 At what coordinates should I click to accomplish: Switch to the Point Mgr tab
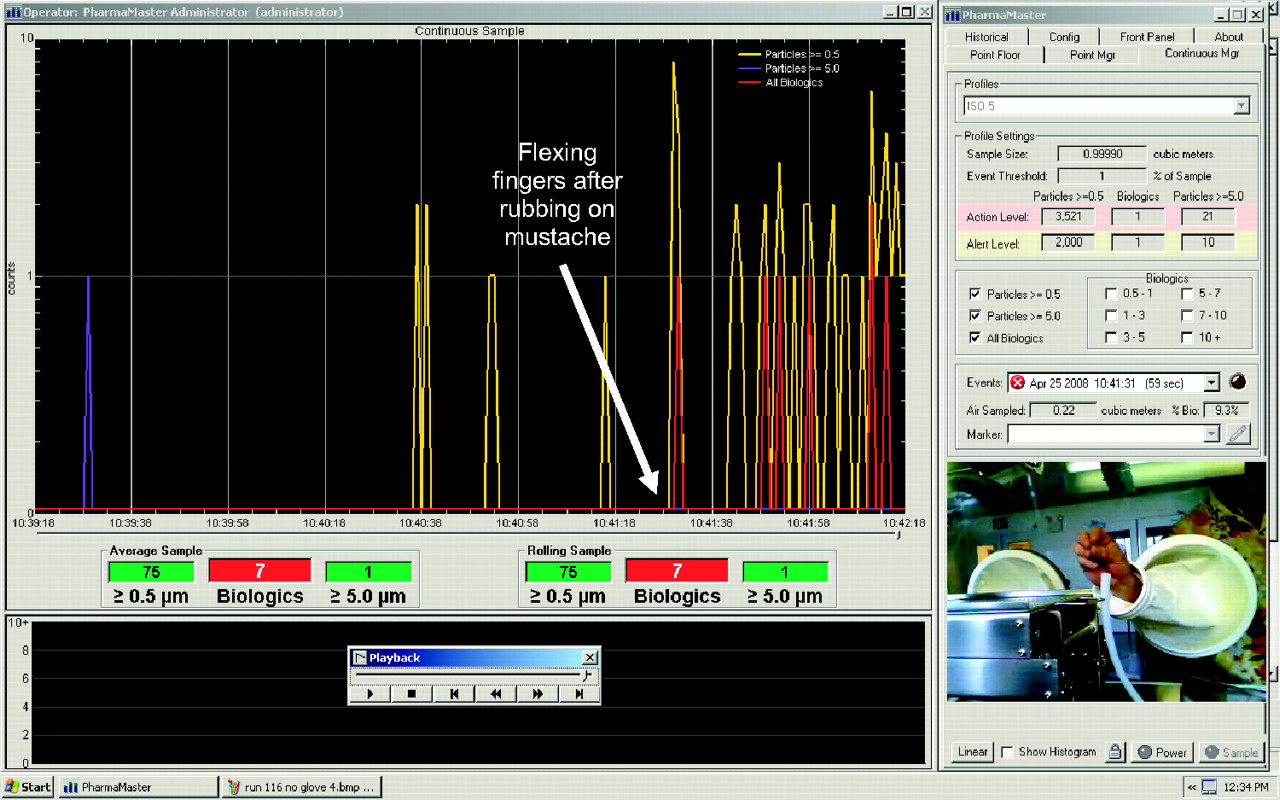click(x=1092, y=54)
